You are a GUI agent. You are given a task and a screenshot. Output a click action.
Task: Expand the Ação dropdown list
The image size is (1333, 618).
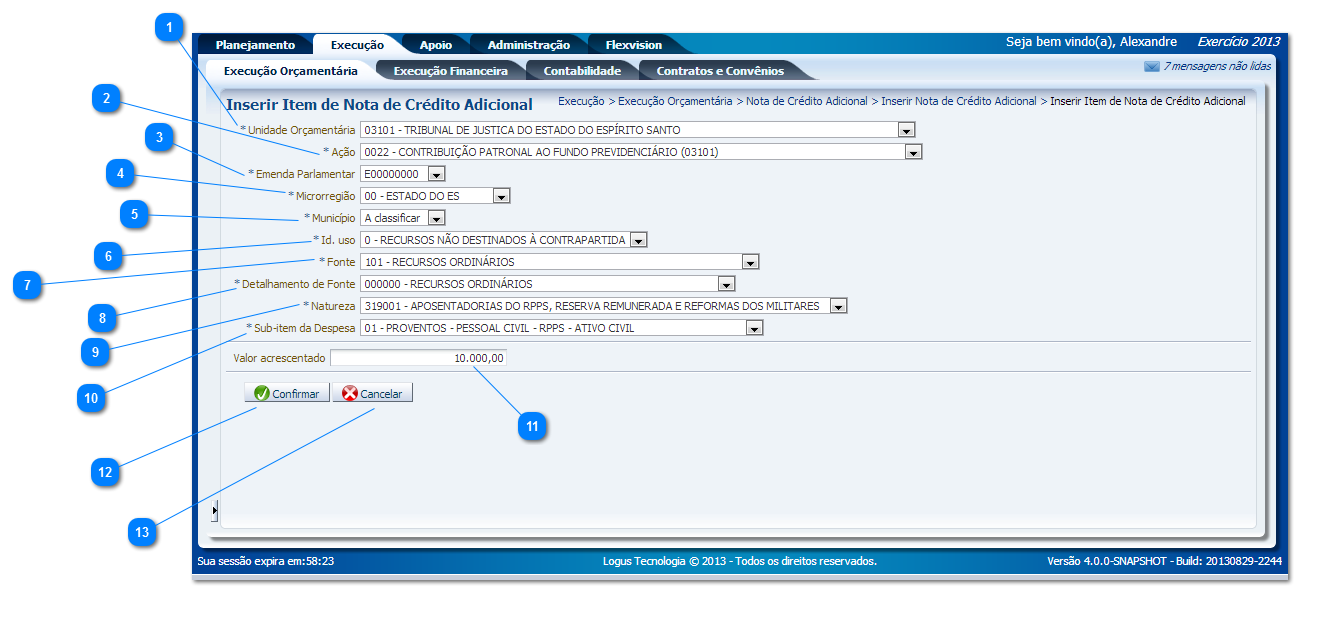click(912, 152)
